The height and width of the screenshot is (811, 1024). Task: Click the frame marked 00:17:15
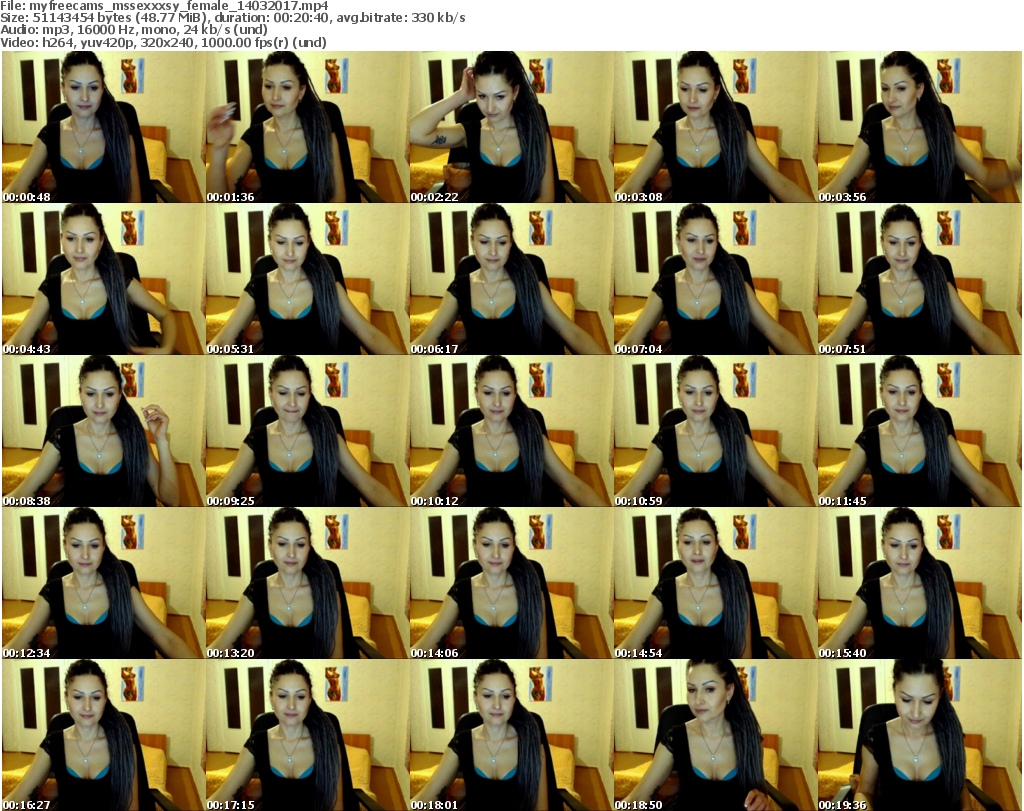[308, 735]
